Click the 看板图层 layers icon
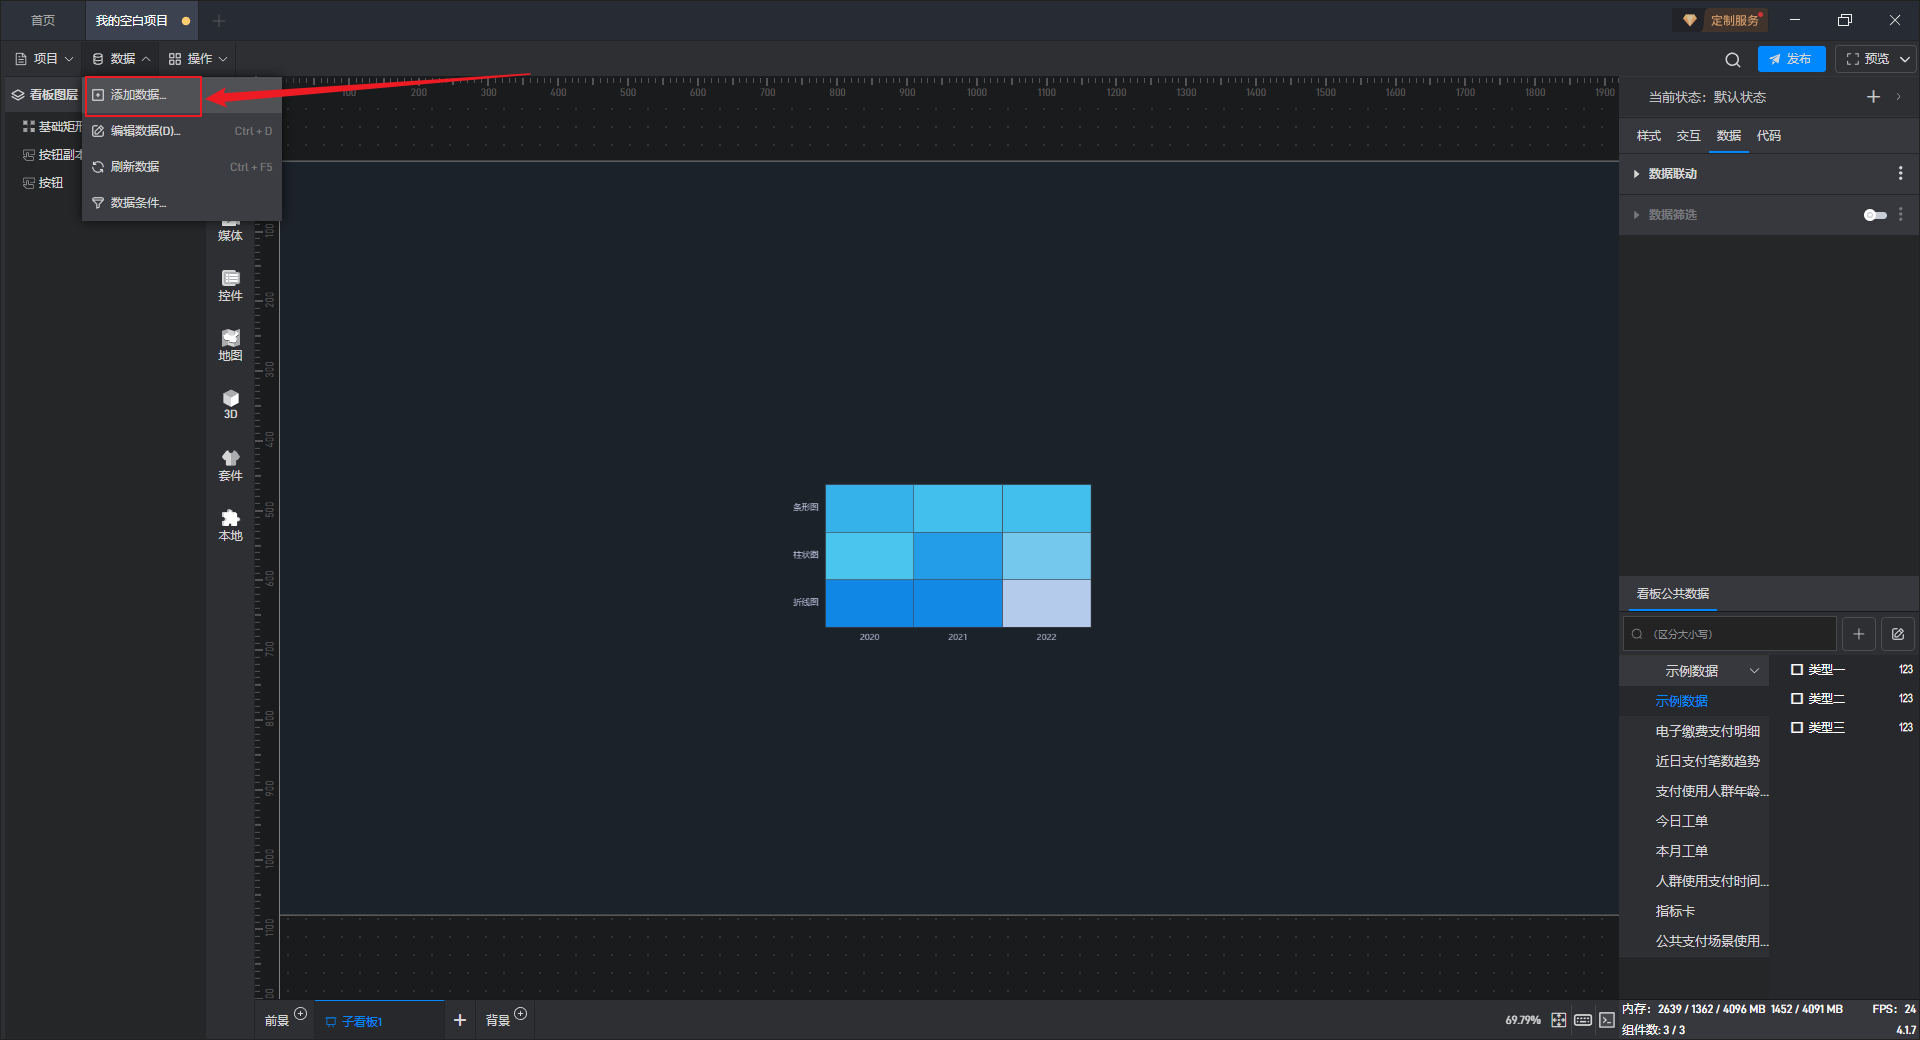 (18, 95)
